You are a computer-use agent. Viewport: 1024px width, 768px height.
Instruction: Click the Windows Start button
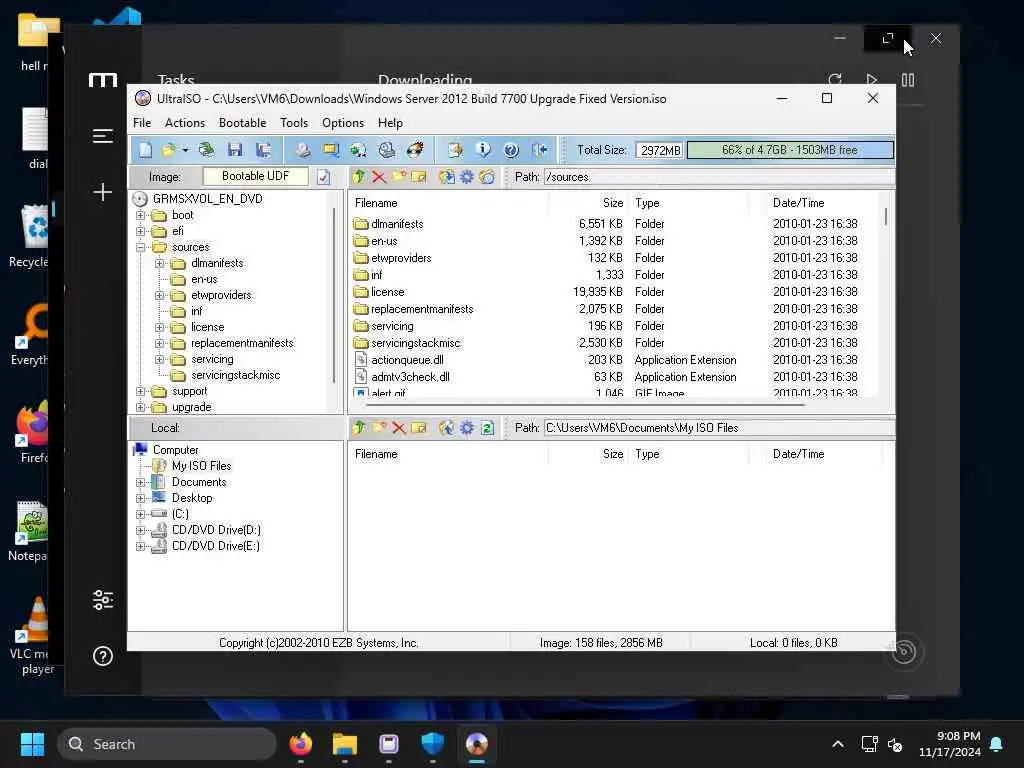[32, 744]
